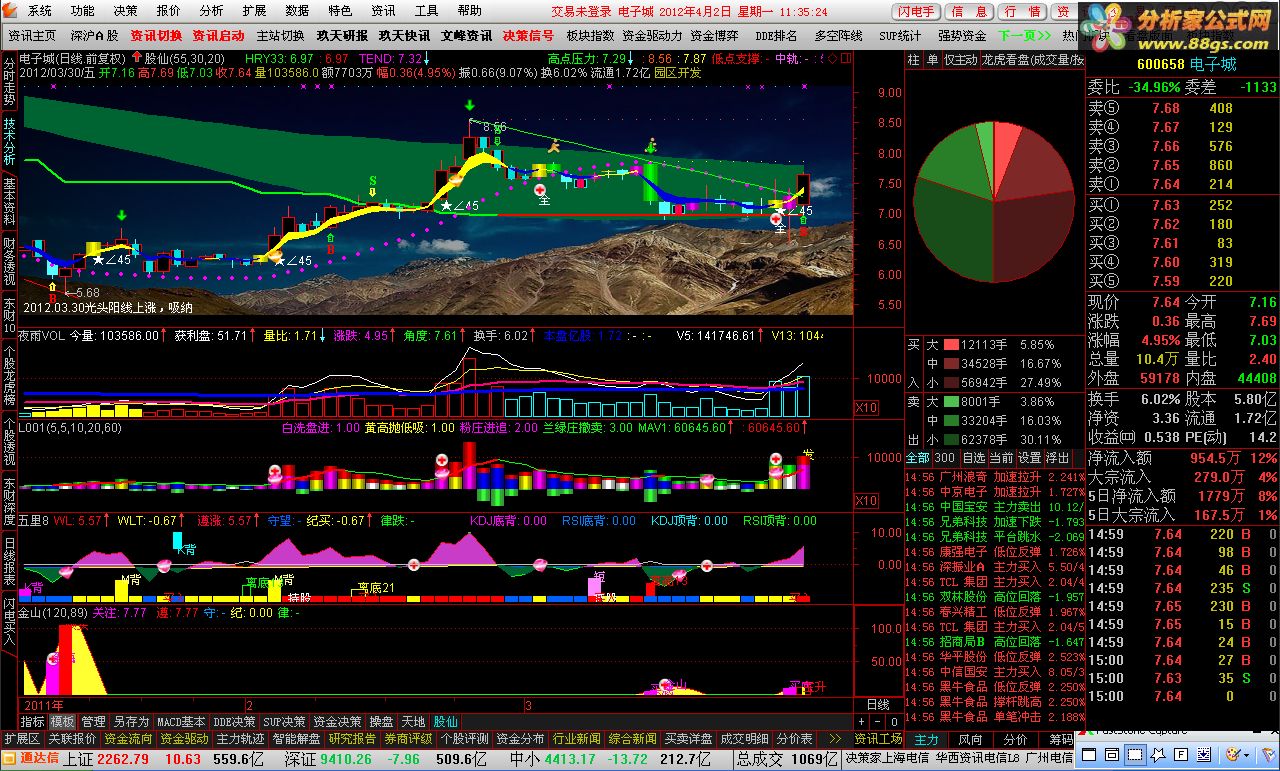
Task: Select the 闪电买入 vertical sidebar tab
Action: tap(9, 623)
